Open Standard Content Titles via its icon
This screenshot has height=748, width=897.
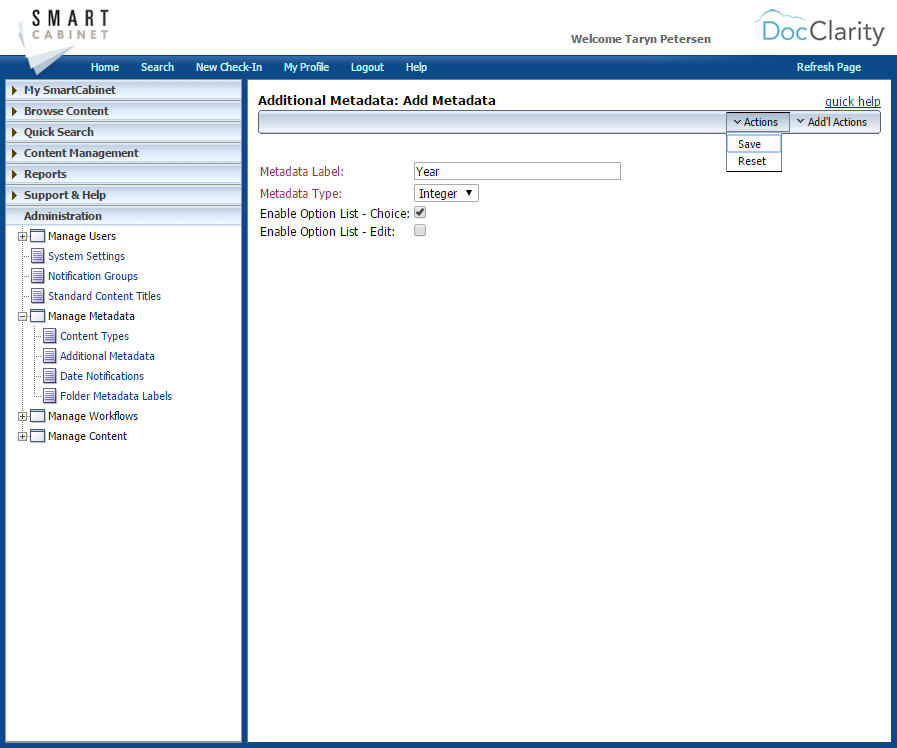[x=37, y=296]
